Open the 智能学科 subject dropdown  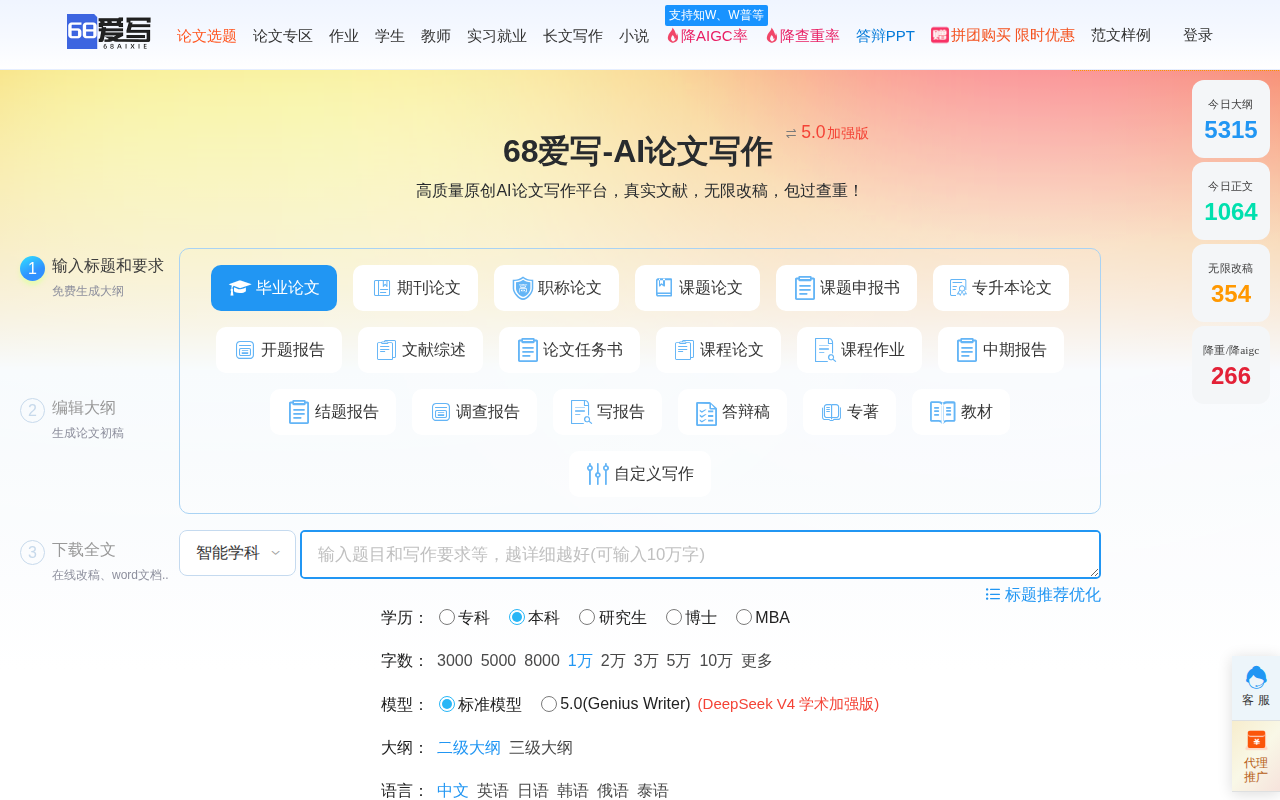tap(238, 553)
